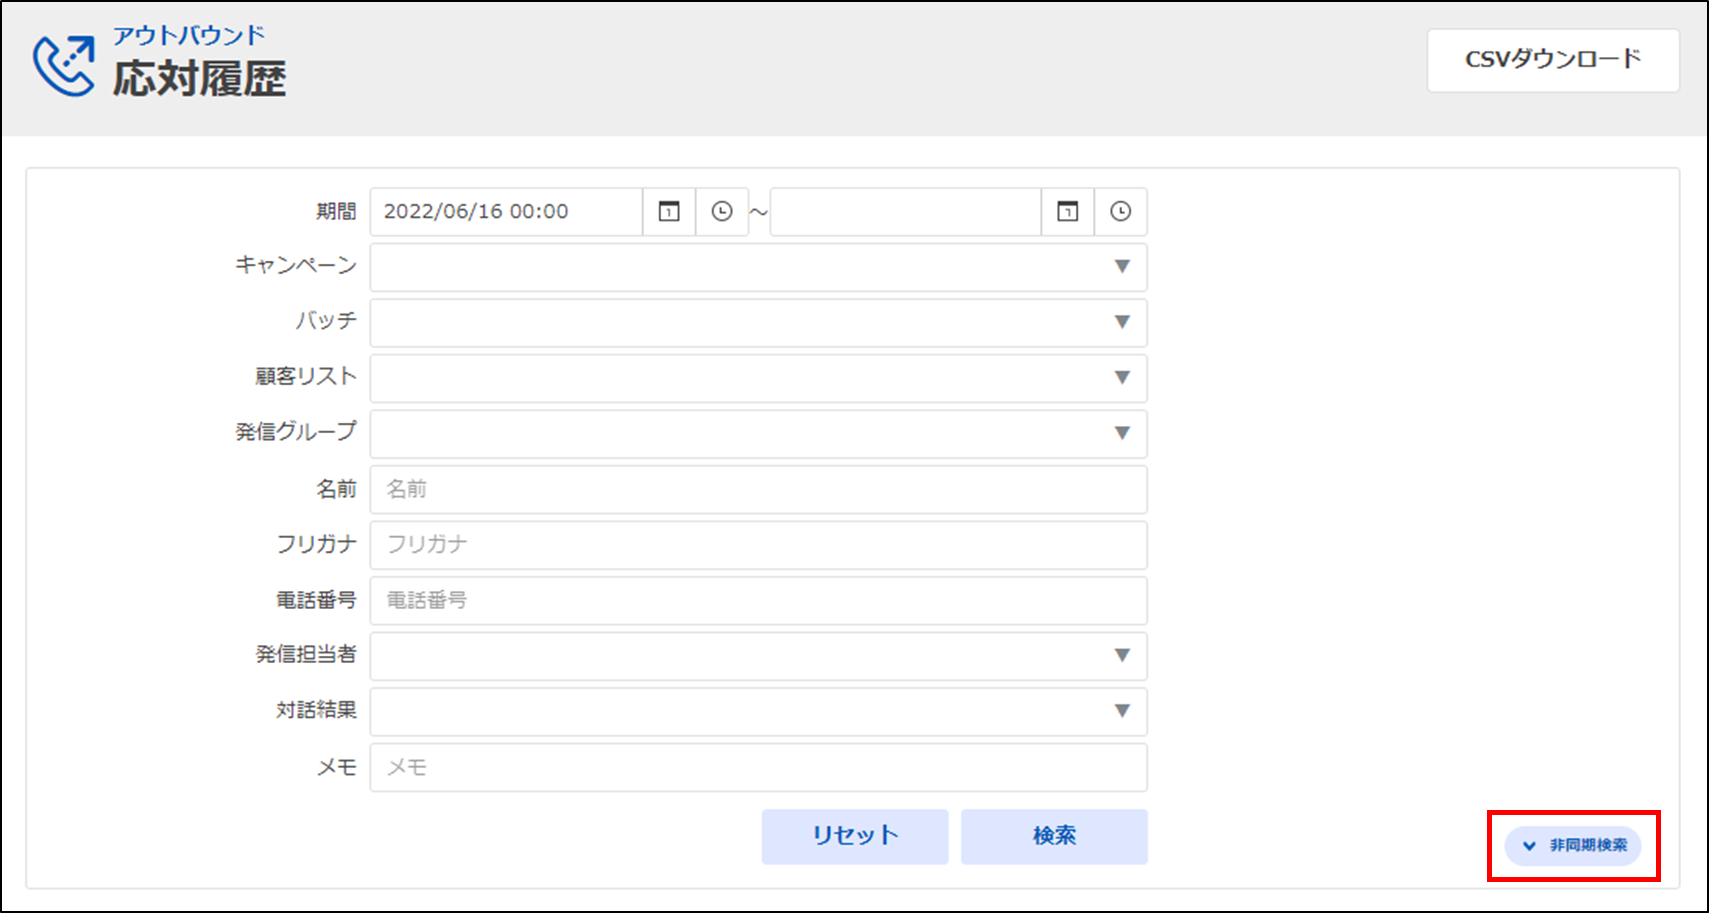Click the outbound phone icon in header
This screenshot has height=913, width=1709.
(x=64, y=65)
